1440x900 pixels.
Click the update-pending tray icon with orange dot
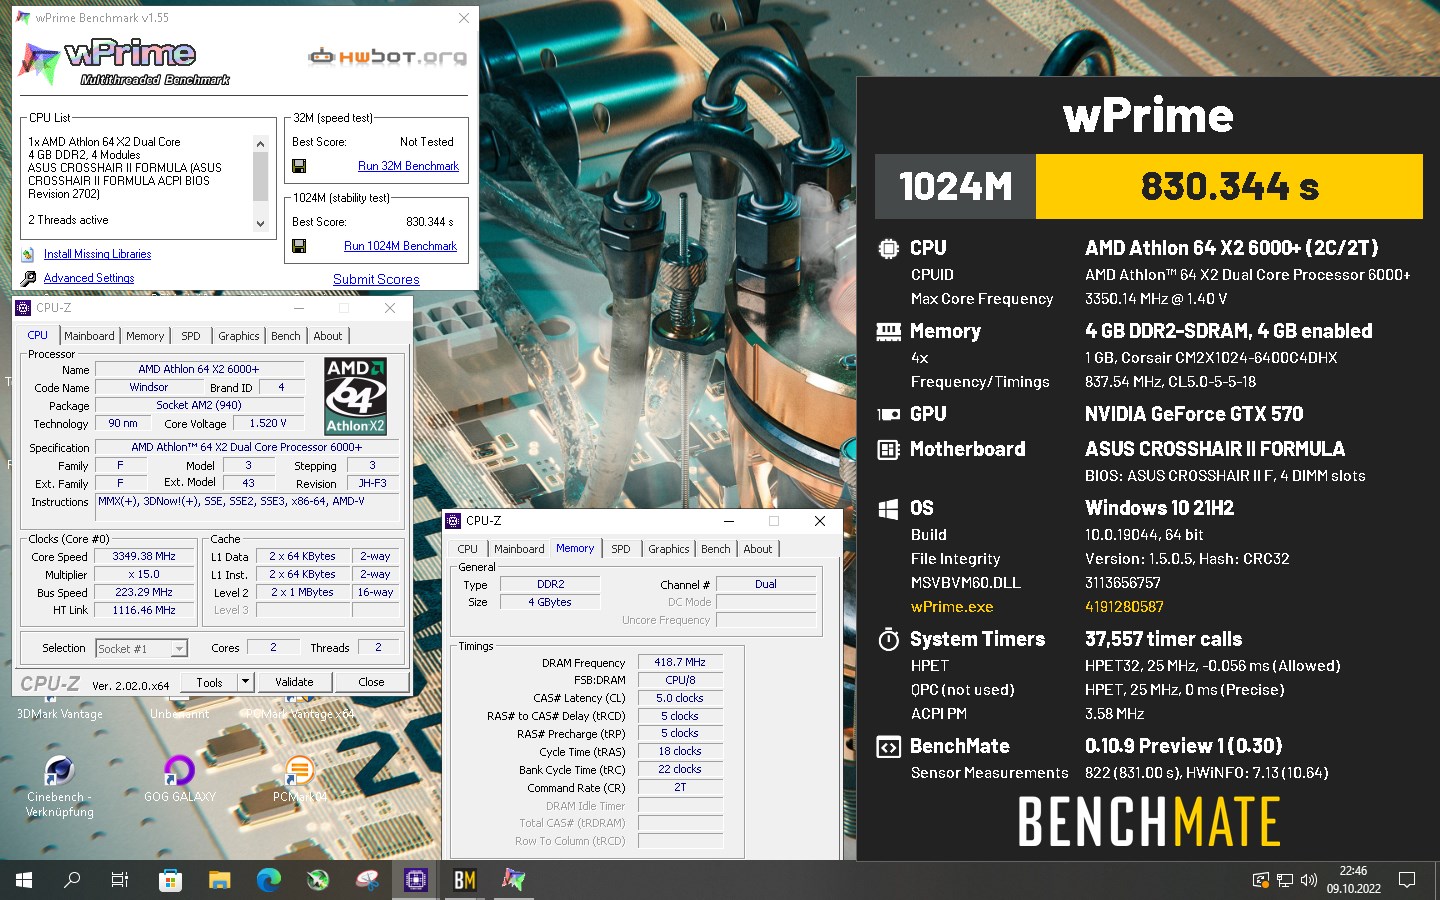pyautogui.click(x=1261, y=880)
